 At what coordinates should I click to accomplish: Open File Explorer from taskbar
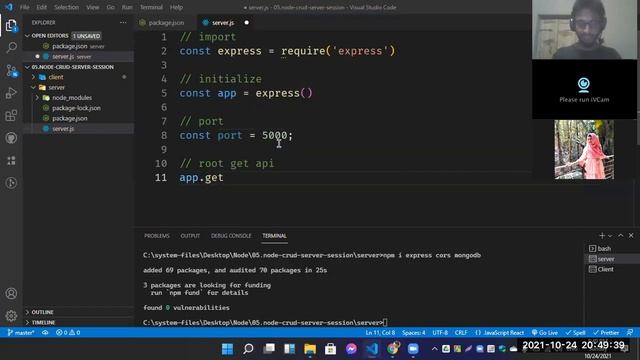(310, 349)
